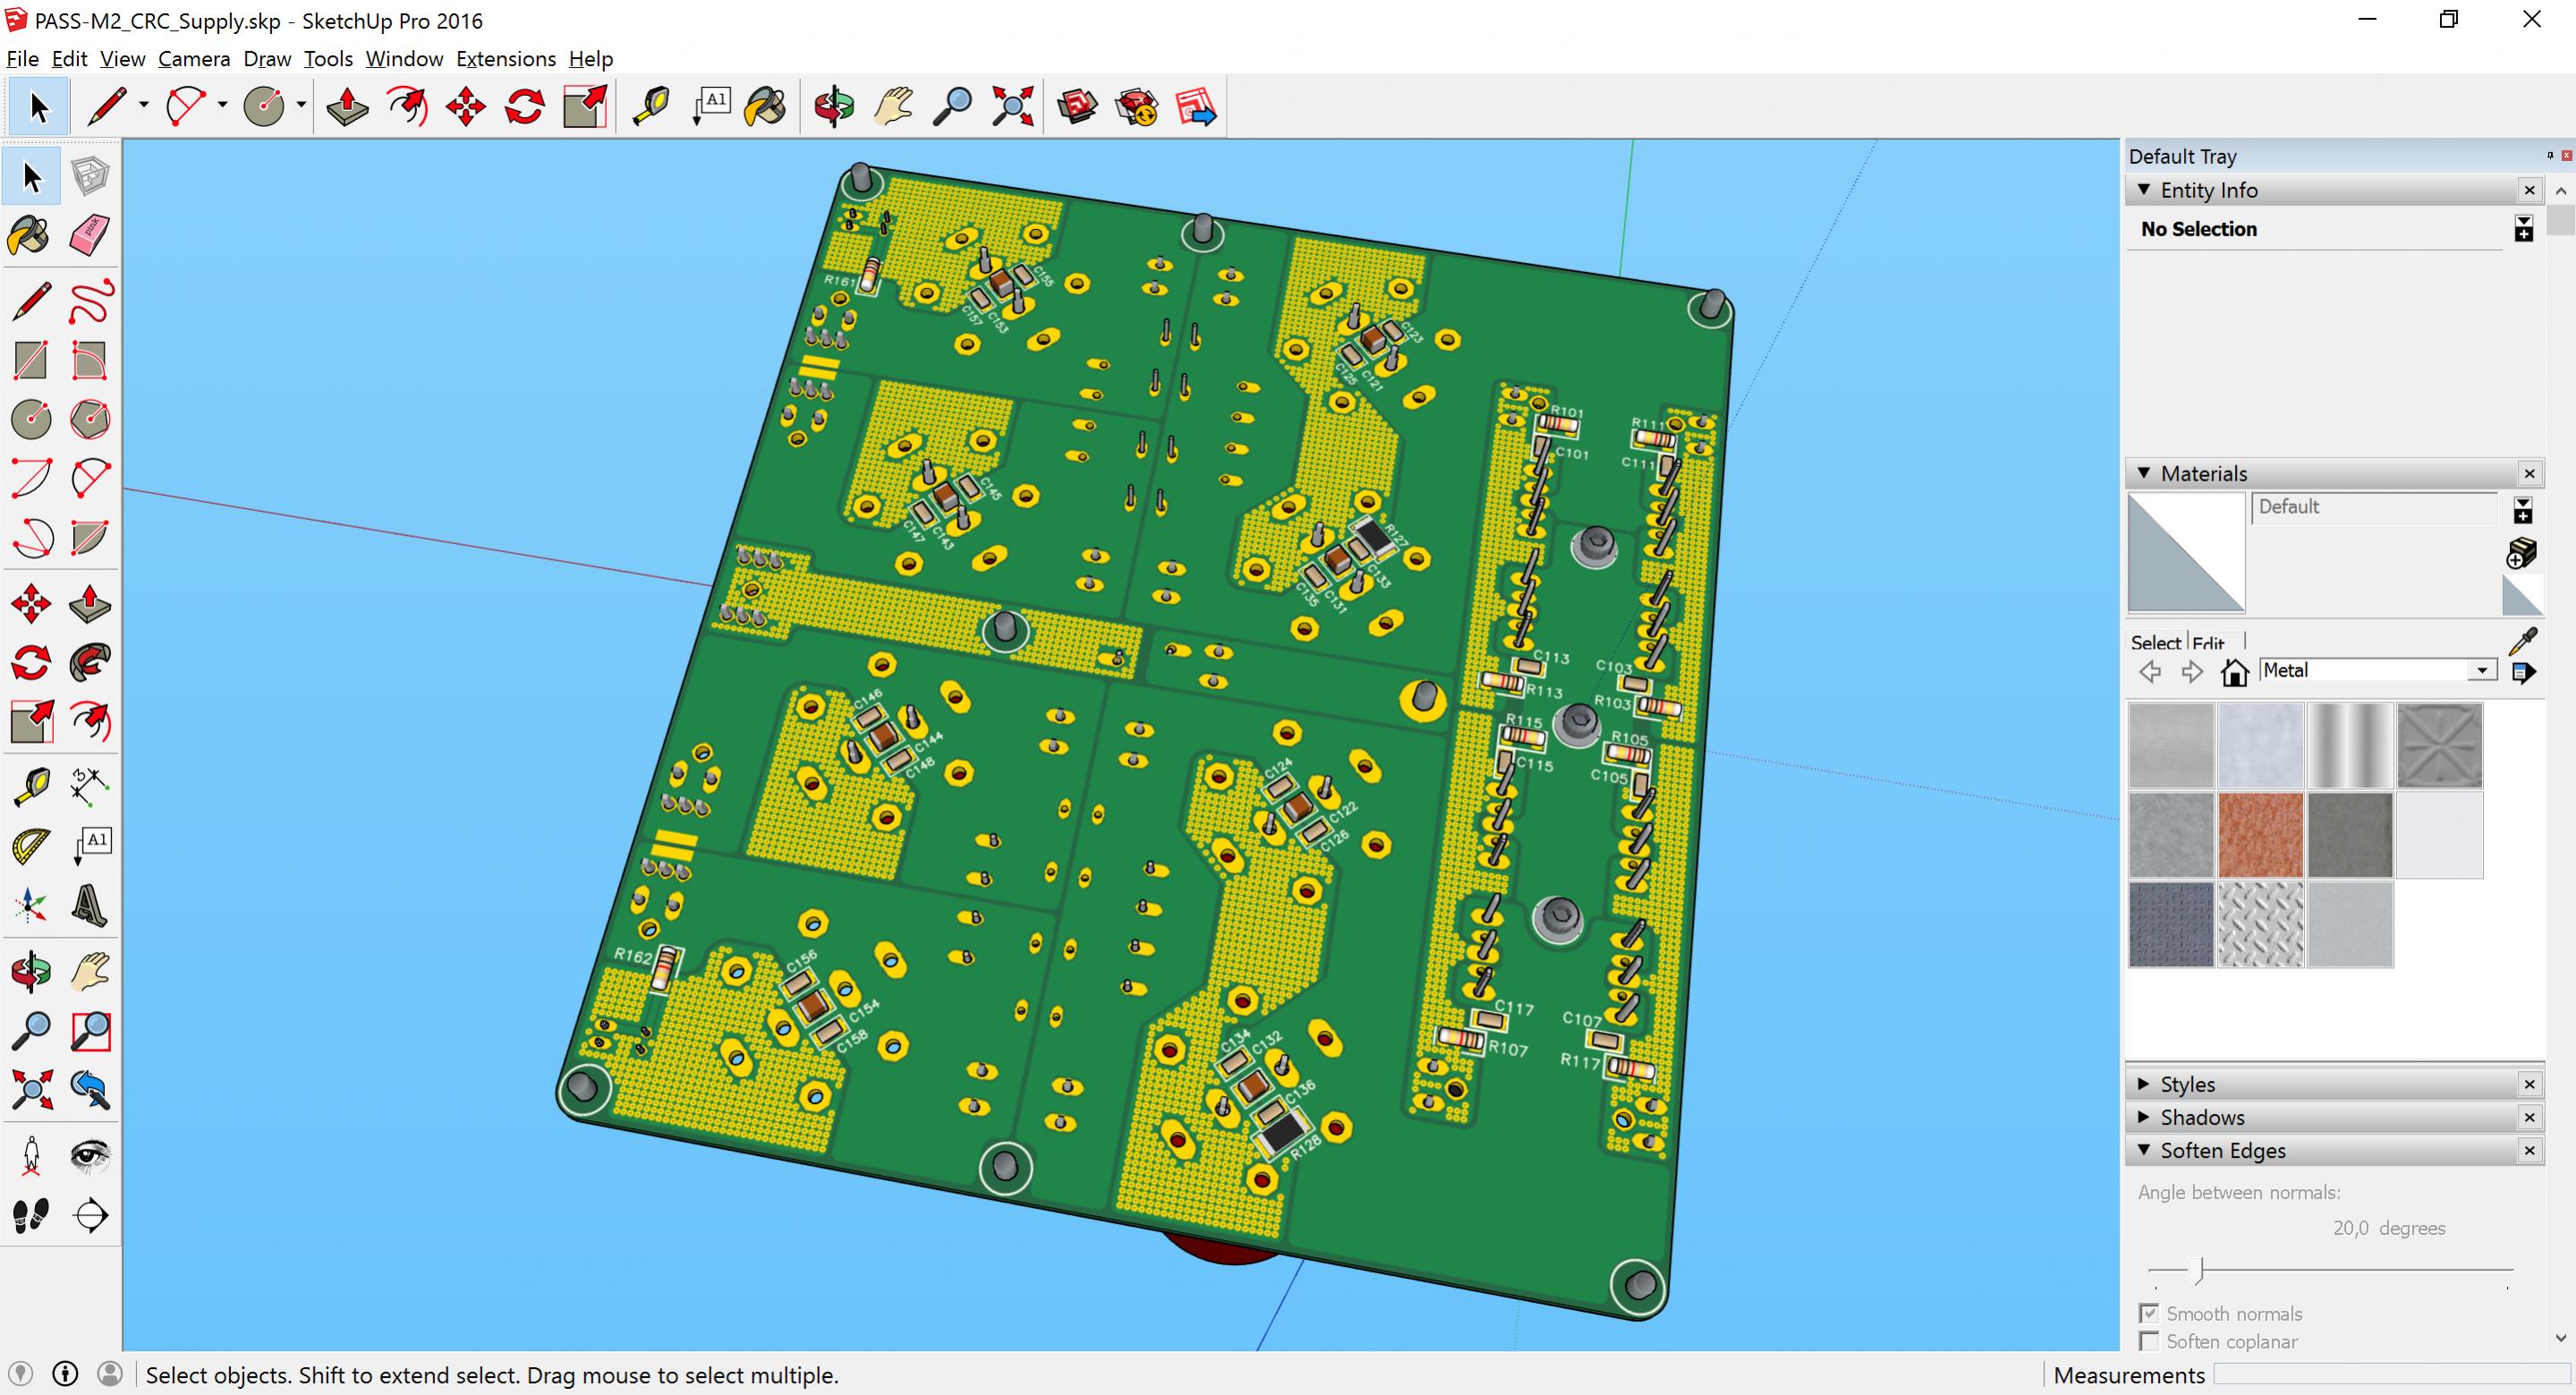This screenshot has width=2576, height=1395.
Task: Click the credits info status icon
Action: pyautogui.click(x=65, y=1374)
